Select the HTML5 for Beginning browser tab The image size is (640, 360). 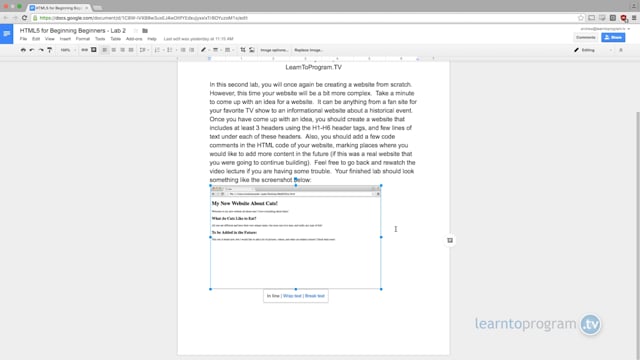[58, 8]
